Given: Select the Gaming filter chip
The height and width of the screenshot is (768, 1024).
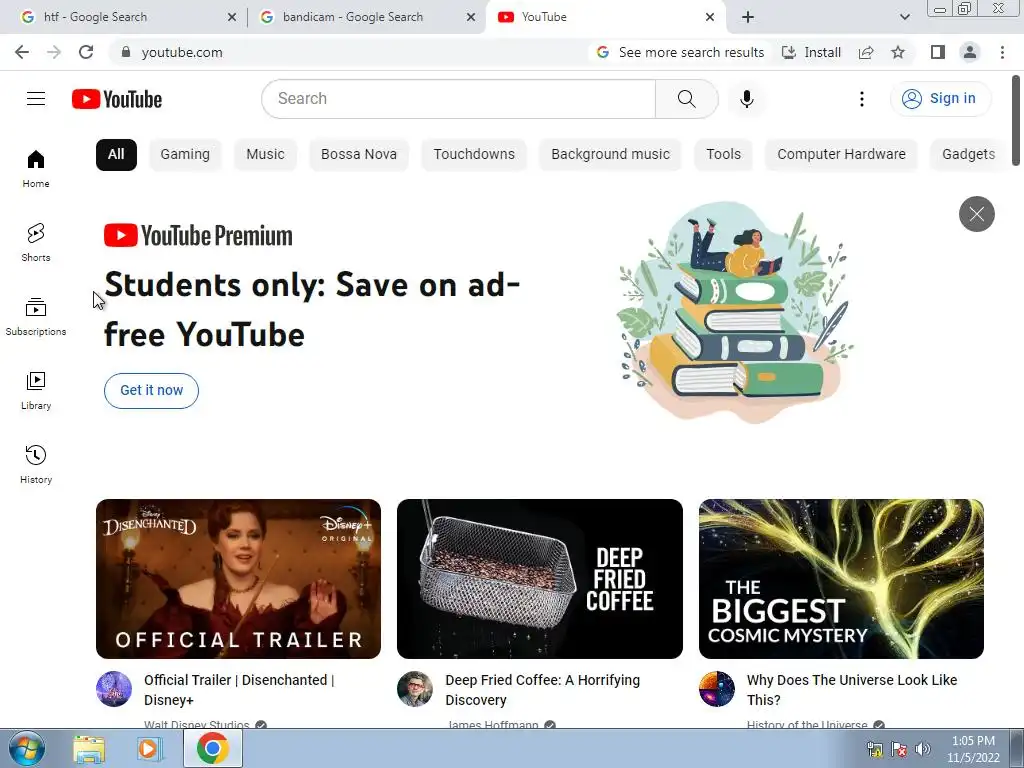Looking at the screenshot, I should [x=185, y=155].
